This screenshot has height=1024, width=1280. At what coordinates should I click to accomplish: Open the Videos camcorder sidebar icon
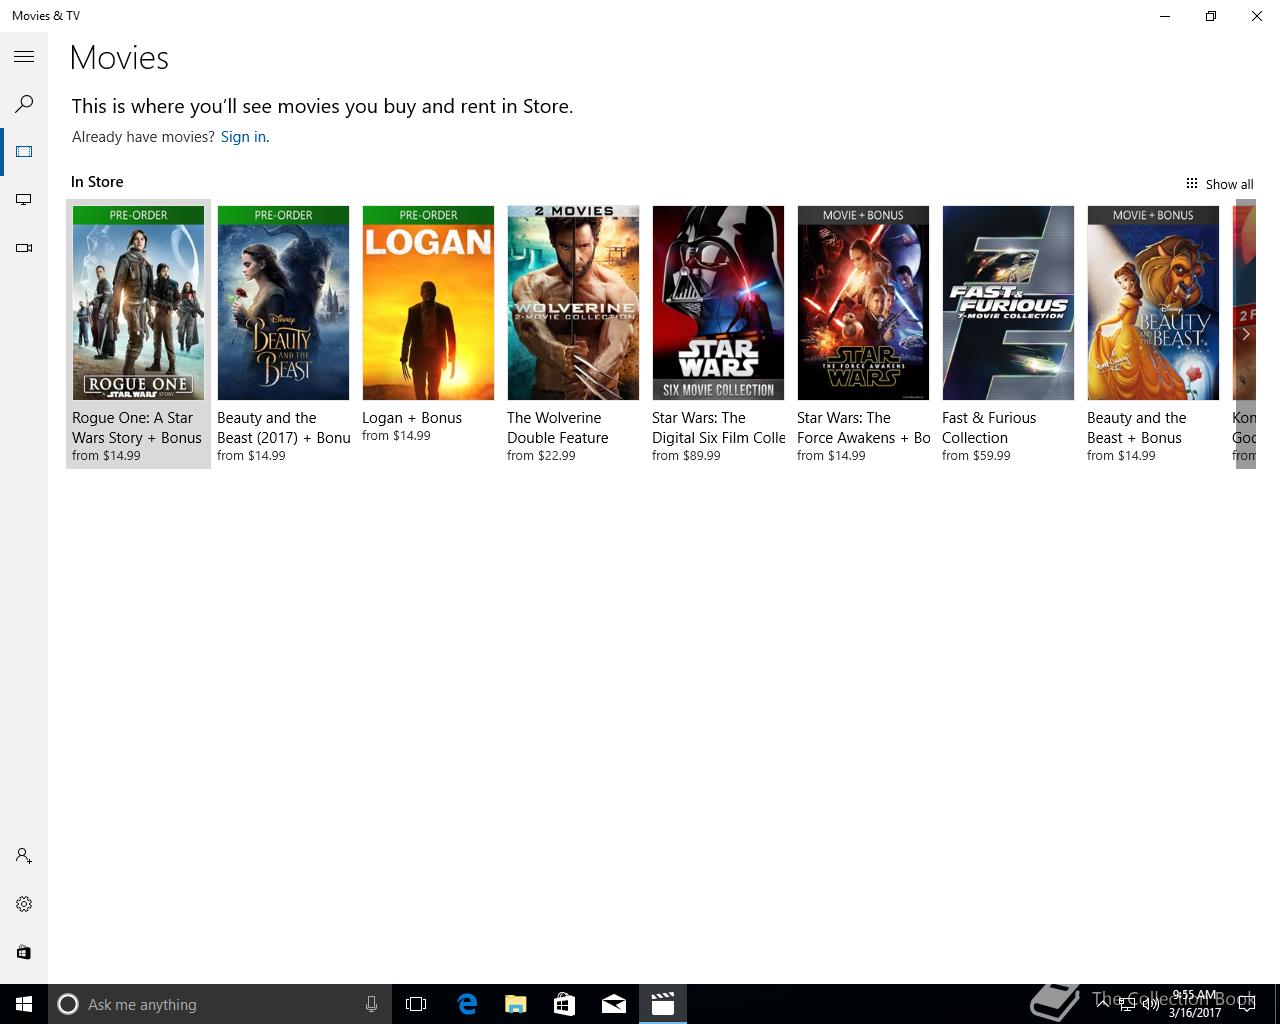point(24,248)
